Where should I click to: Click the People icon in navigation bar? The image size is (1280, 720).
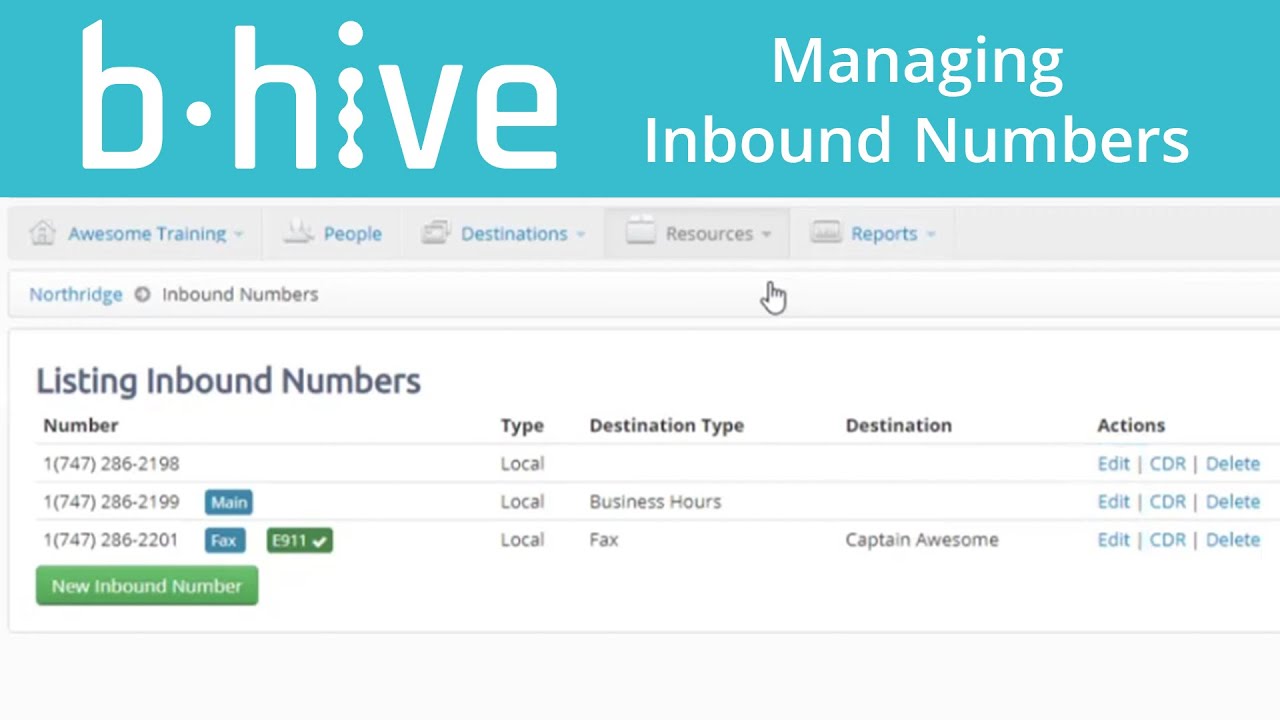[x=297, y=233]
